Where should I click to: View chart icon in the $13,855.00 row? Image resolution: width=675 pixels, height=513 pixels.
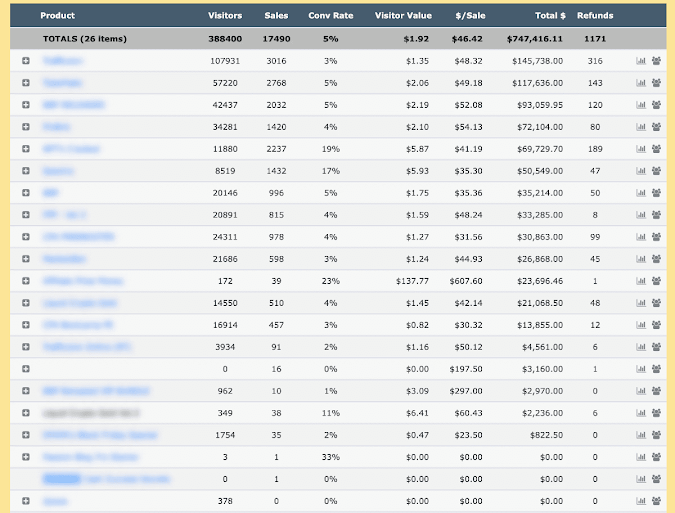click(641, 325)
